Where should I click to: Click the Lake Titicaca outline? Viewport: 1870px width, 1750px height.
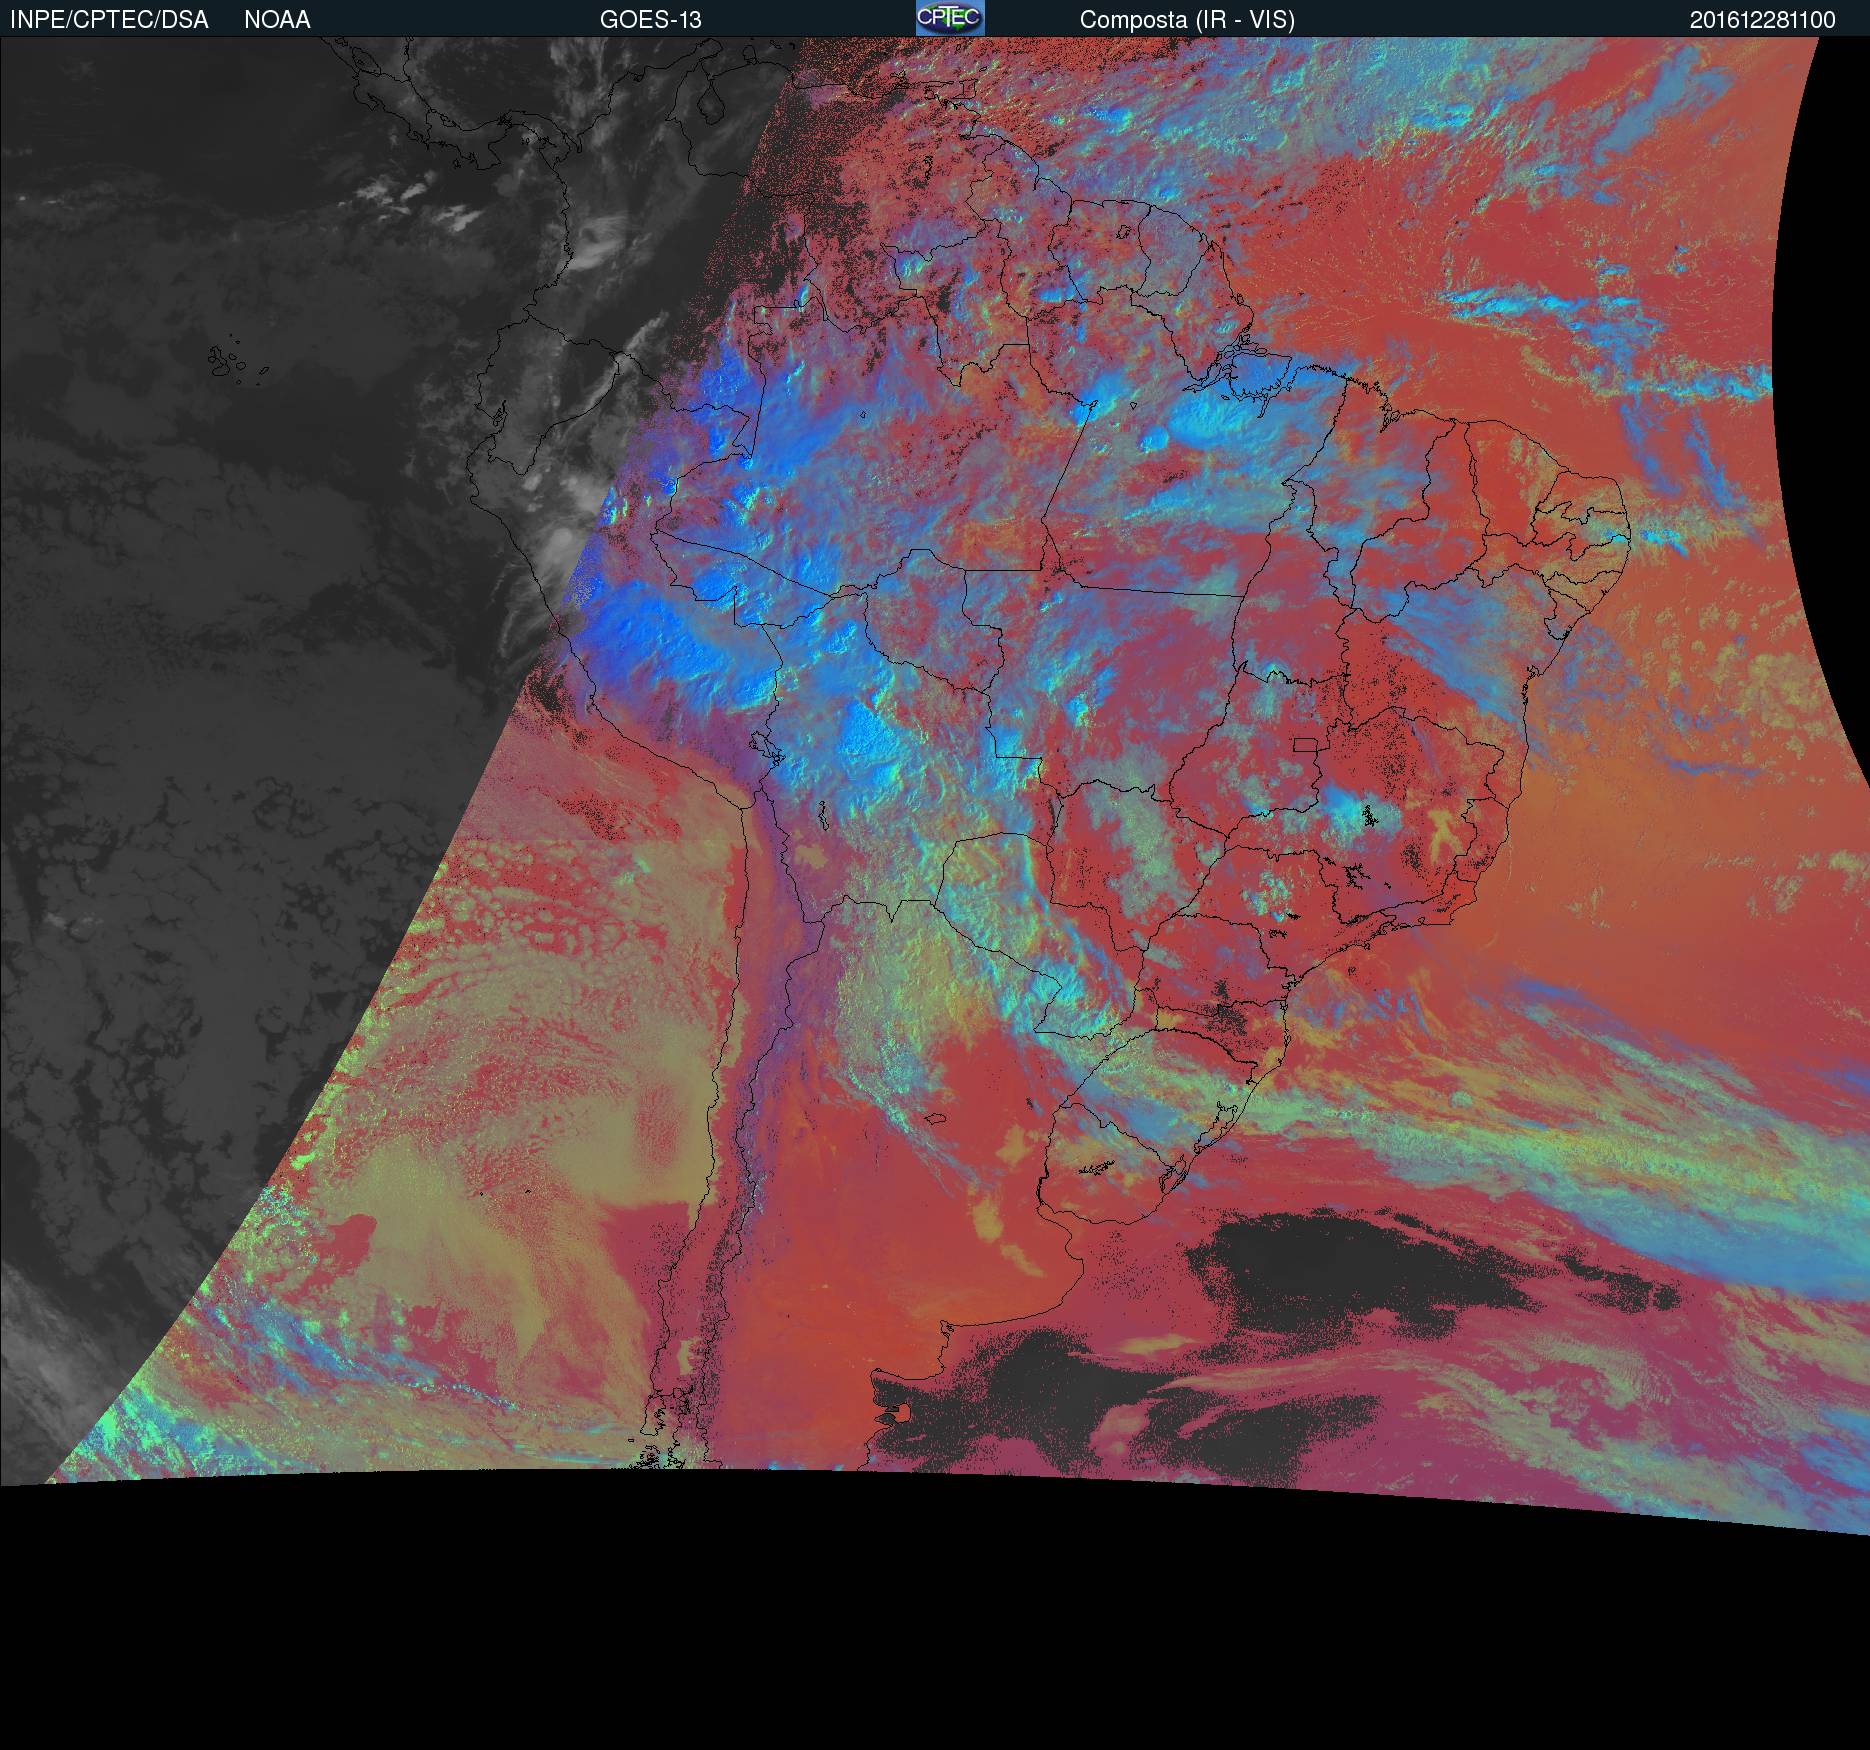(765, 747)
